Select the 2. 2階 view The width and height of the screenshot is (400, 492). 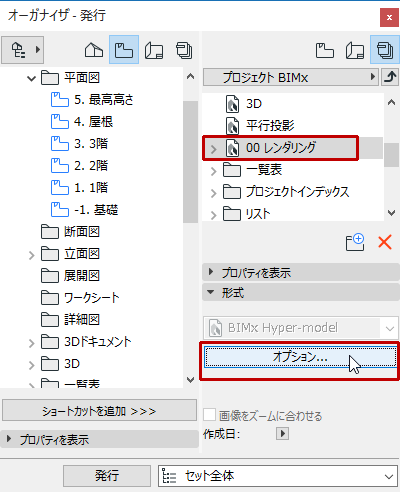click(79, 166)
